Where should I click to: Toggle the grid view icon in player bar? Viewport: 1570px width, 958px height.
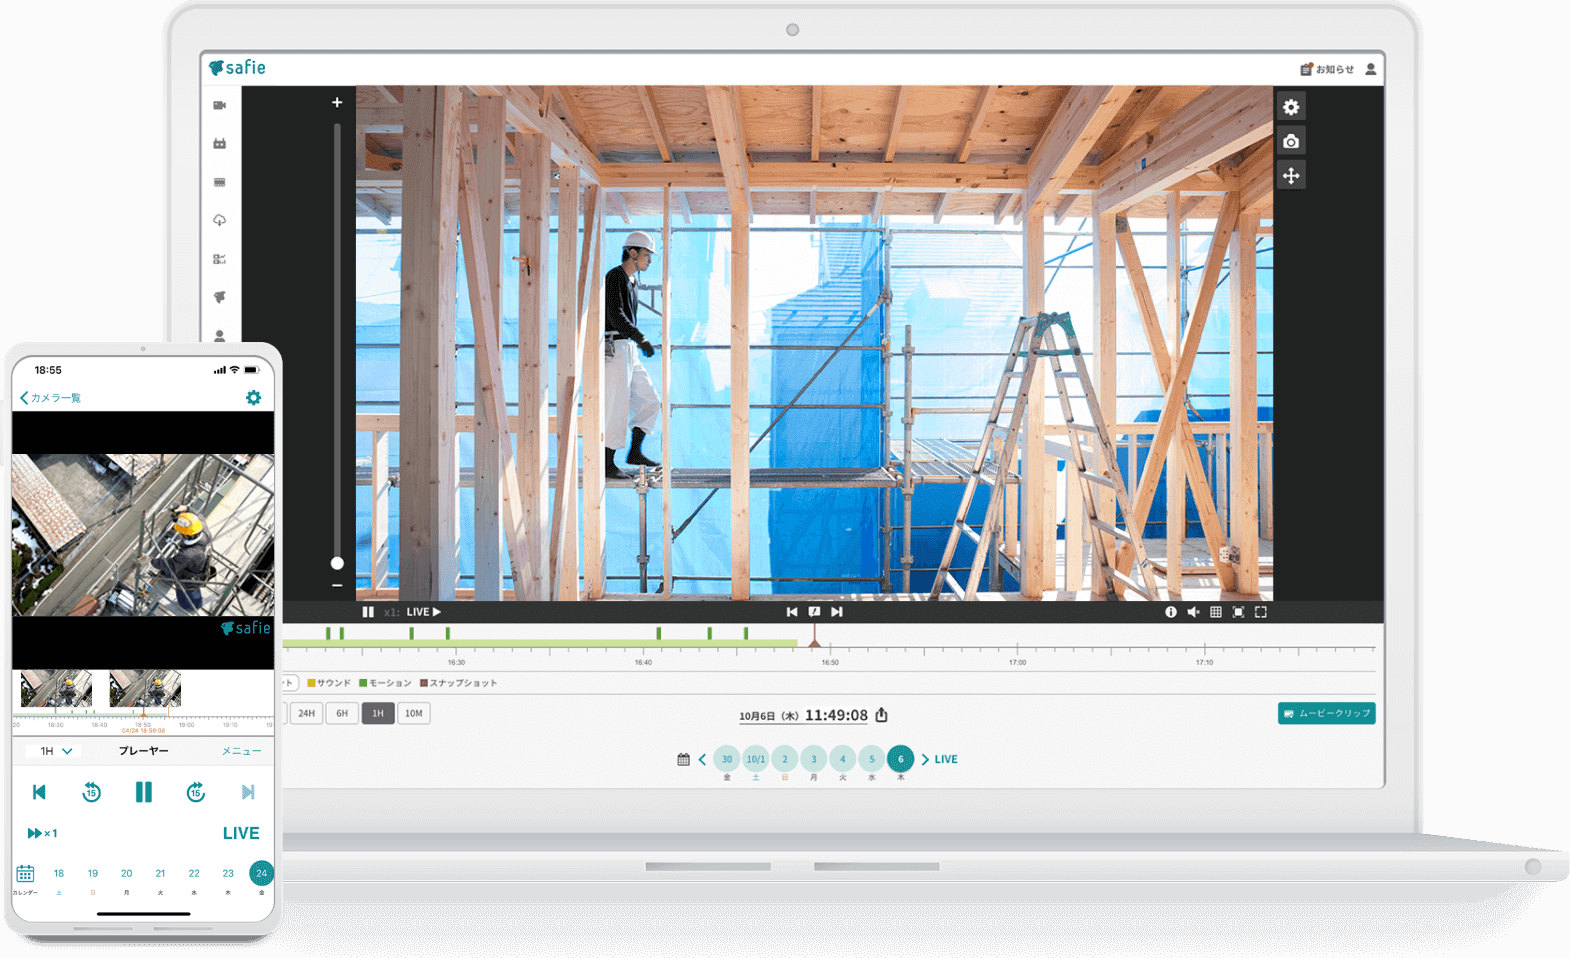click(x=1216, y=612)
